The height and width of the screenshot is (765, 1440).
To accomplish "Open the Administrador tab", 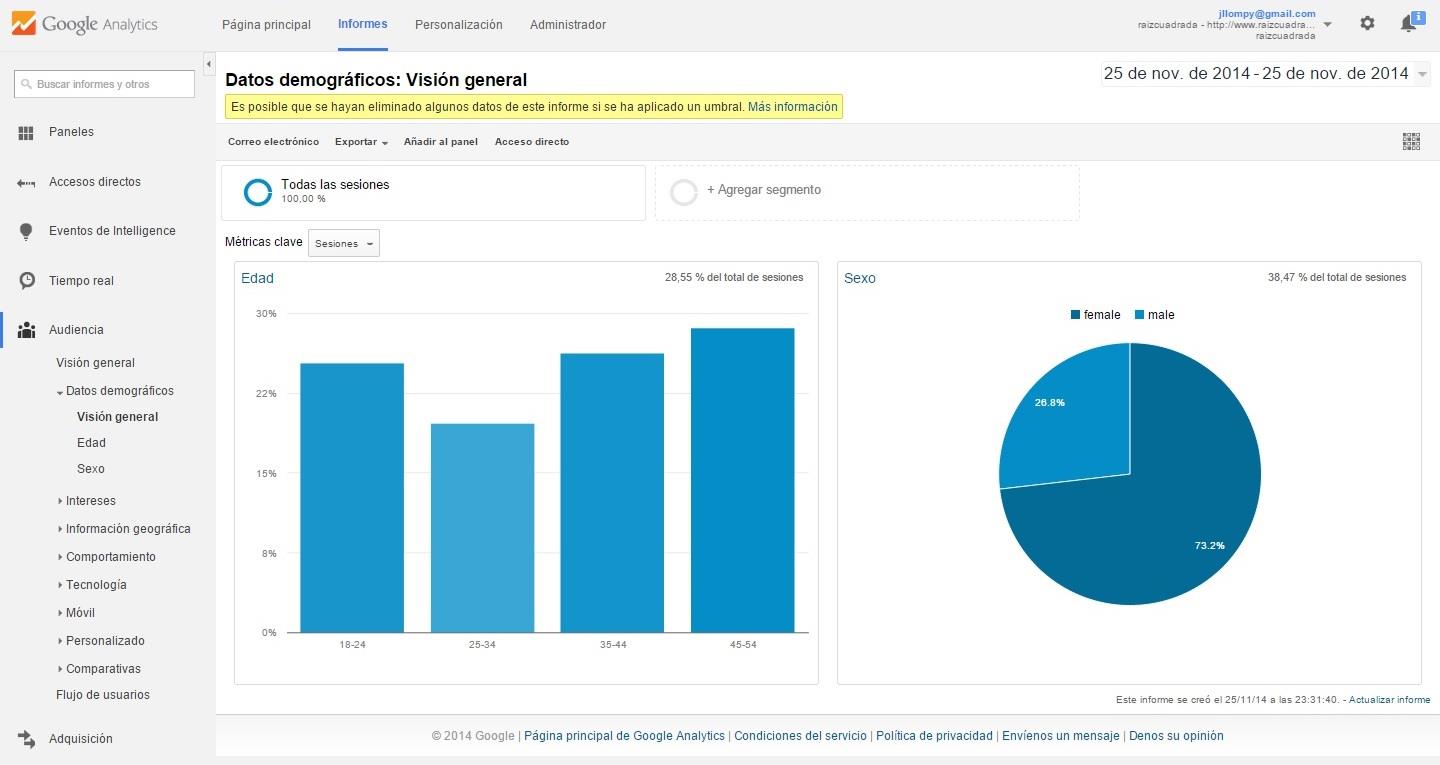I will [x=567, y=25].
